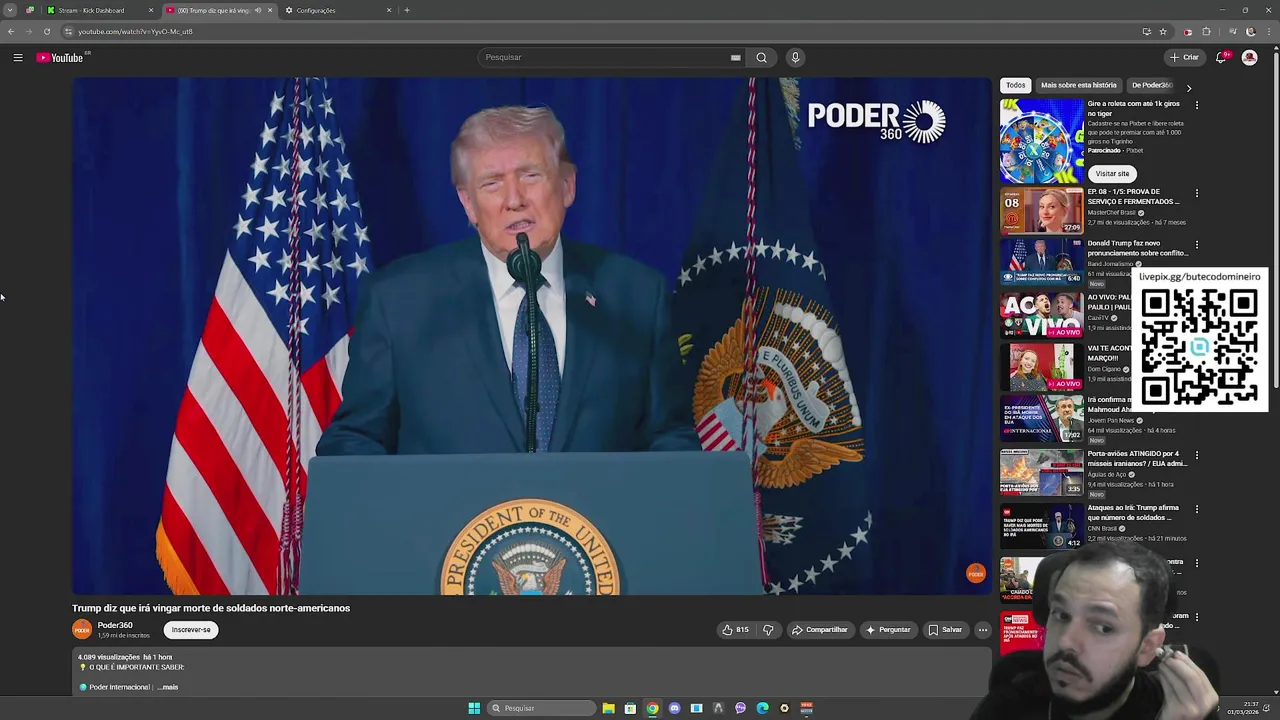
Task: Open options menu for the Pixbet ad
Action: 1197,104
